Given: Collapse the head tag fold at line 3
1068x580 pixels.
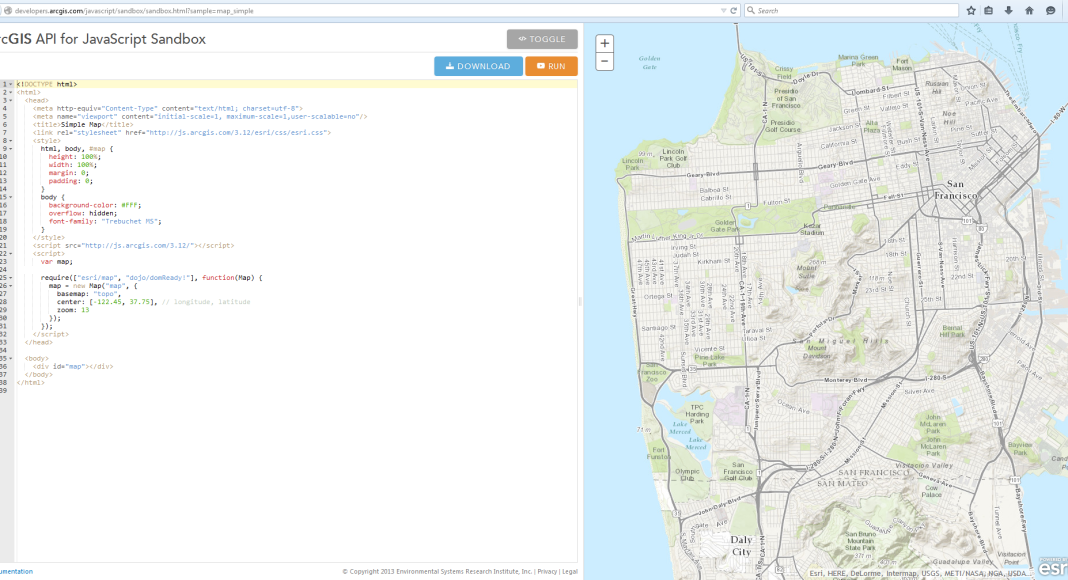Looking at the screenshot, I should (x=11, y=101).
